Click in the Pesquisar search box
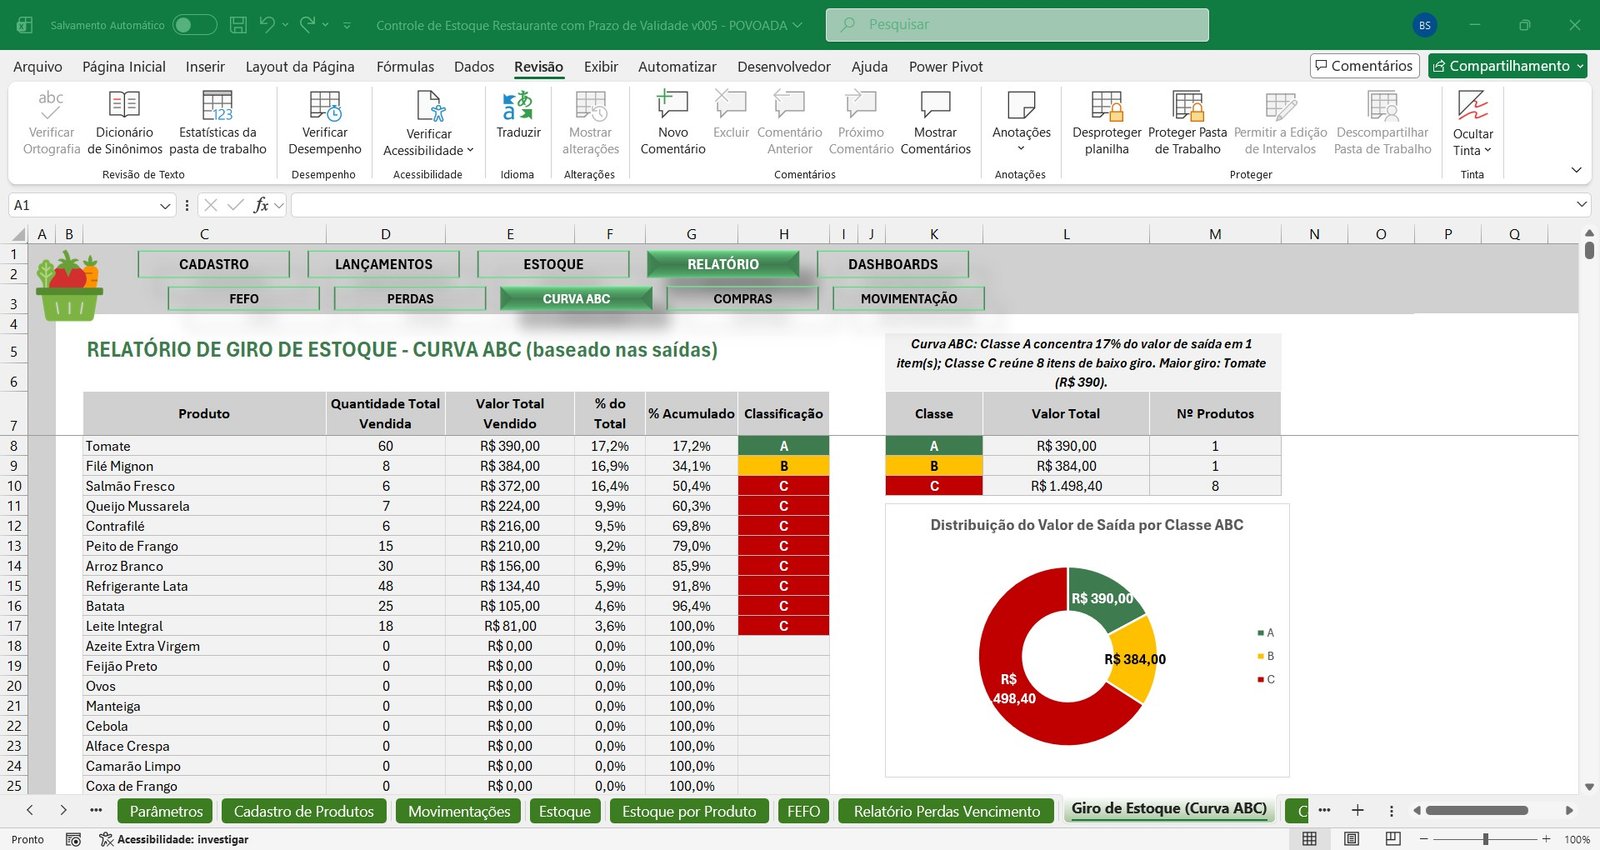 click(1017, 25)
